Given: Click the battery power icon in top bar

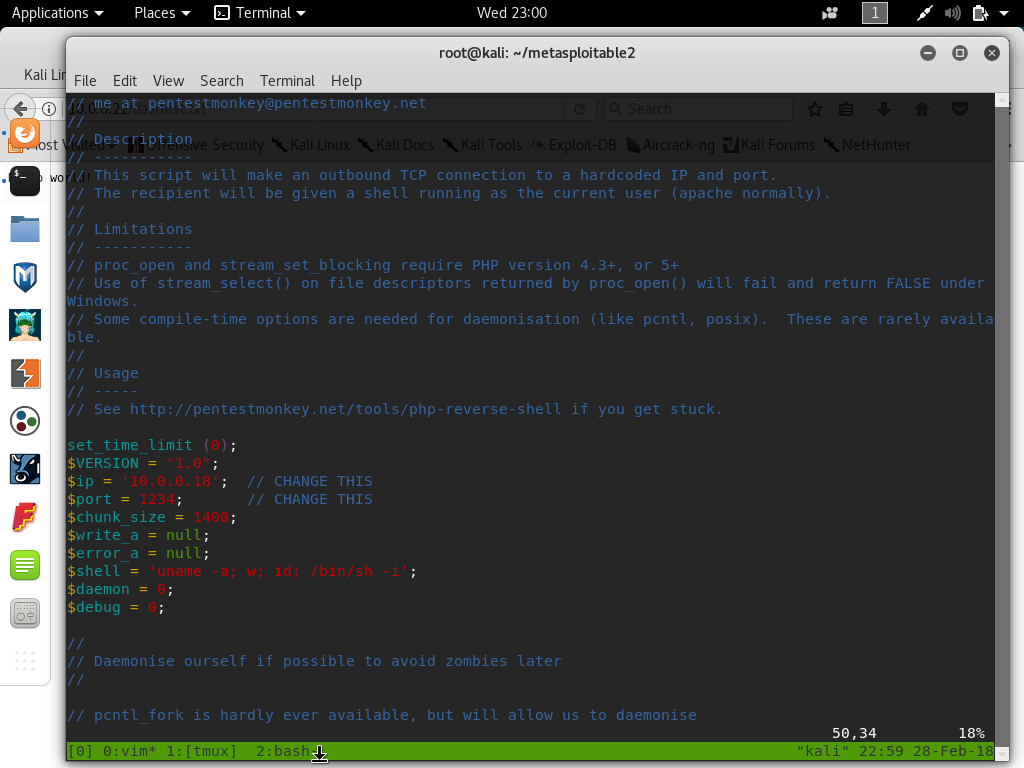Looking at the screenshot, I should point(980,13).
